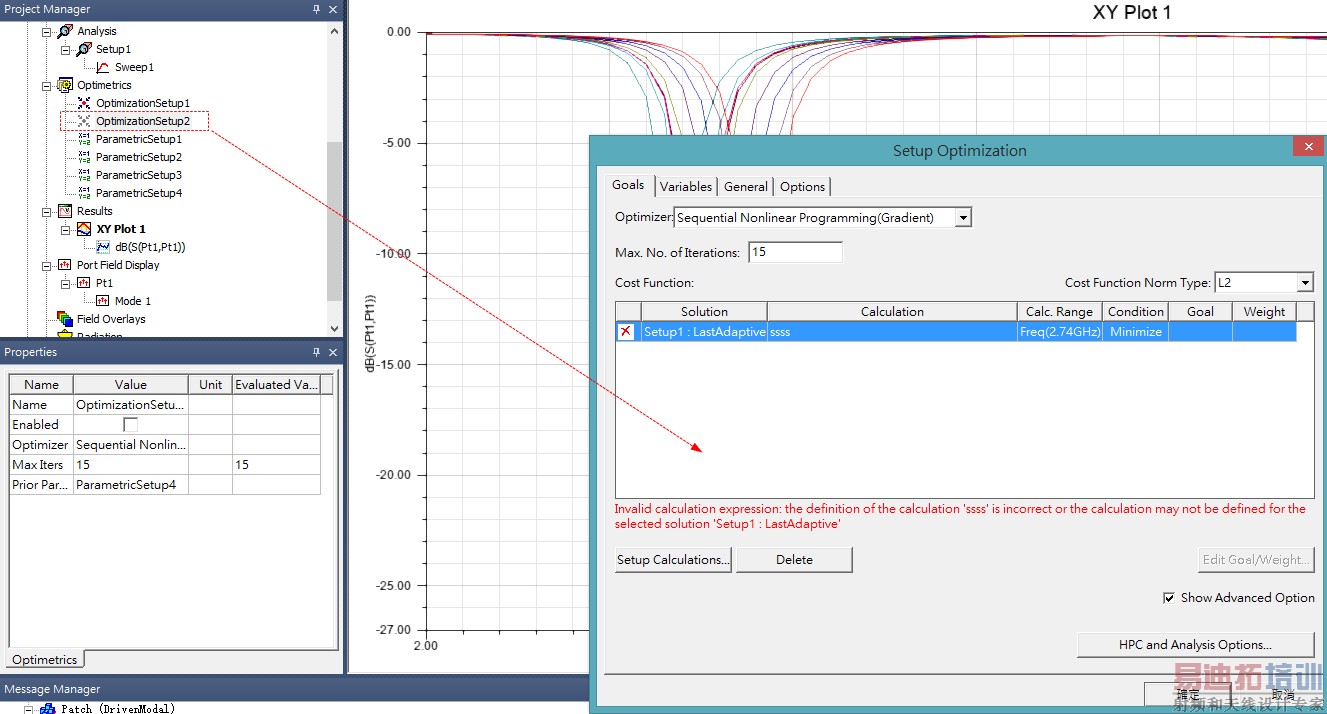Click the ParametricSetup1 X=1 icon

point(84,139)
